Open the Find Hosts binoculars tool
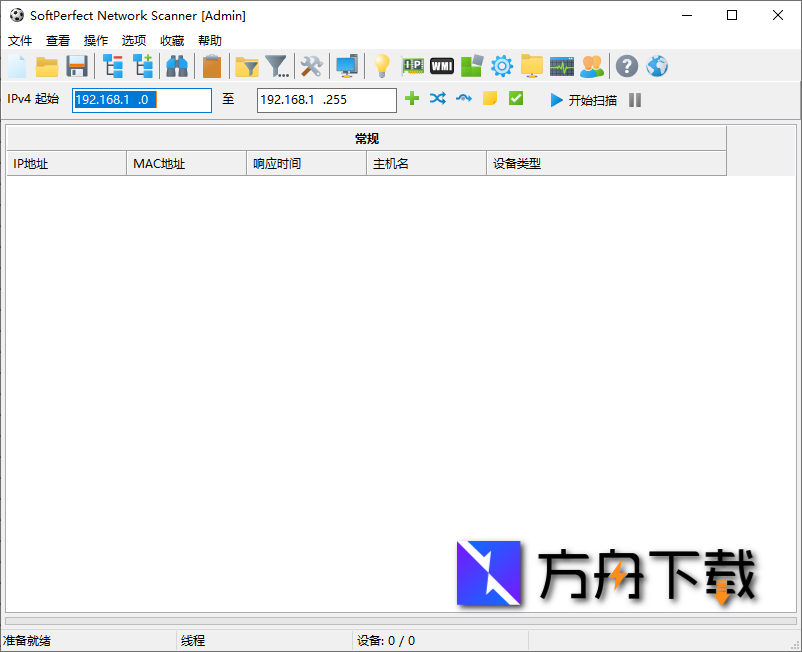The width and height of the screenshot is (802, 652). click(x=176, y=65)
